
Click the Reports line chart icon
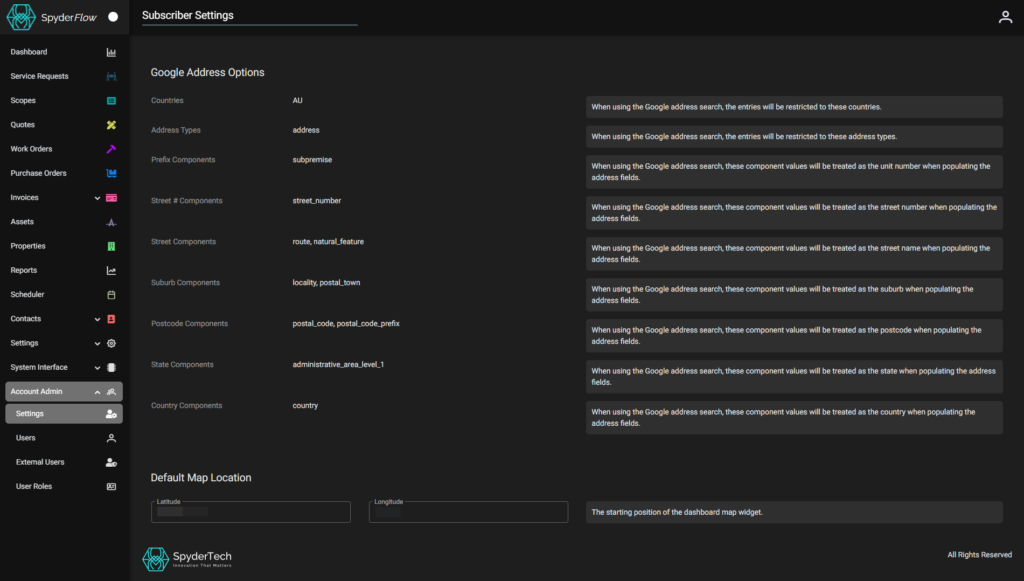[112, 270]
